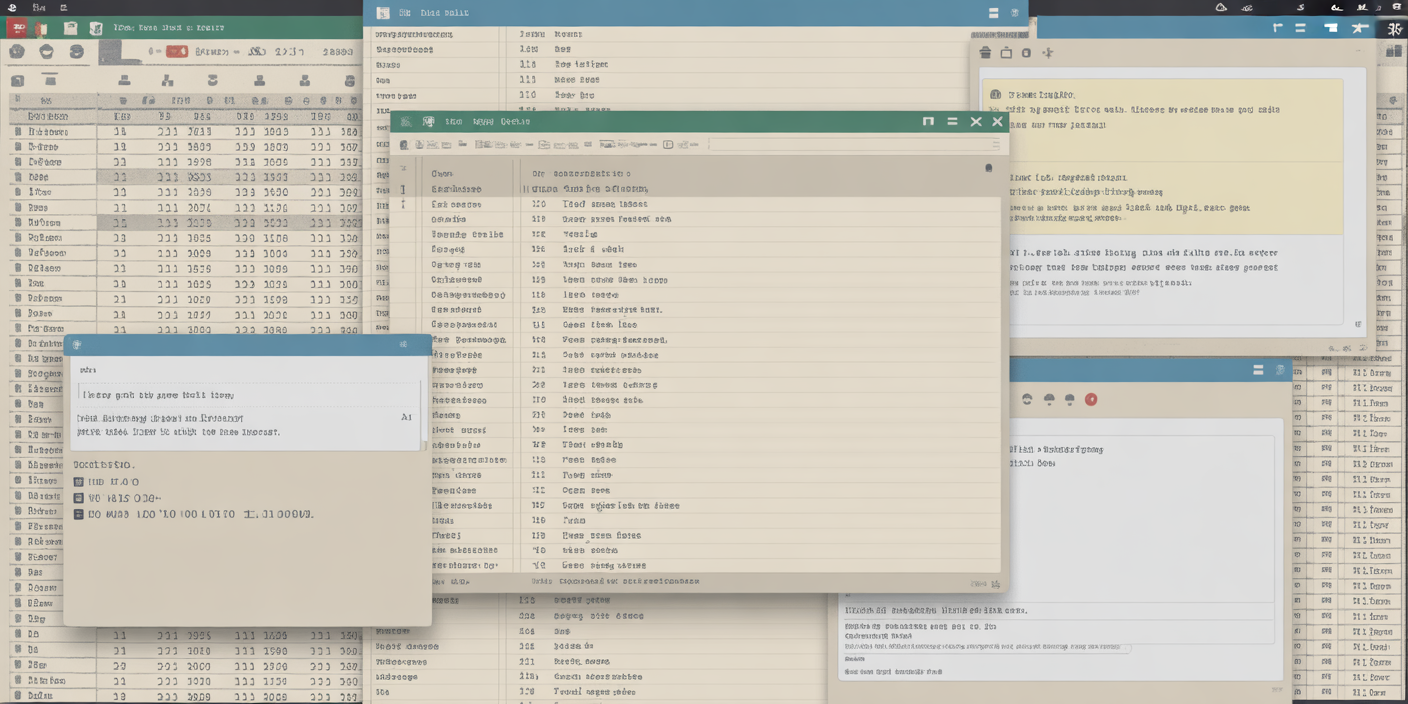Click the document icon in the top blue title bar
The image size is (1408, 704).
pos(382,13)
